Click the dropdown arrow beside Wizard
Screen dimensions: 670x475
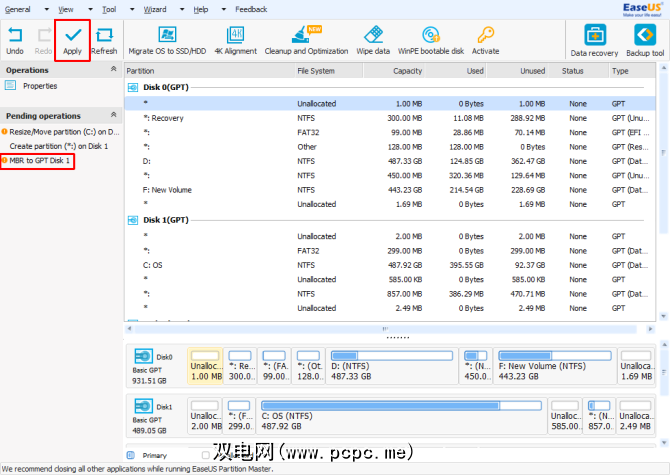tap(182, 9)
